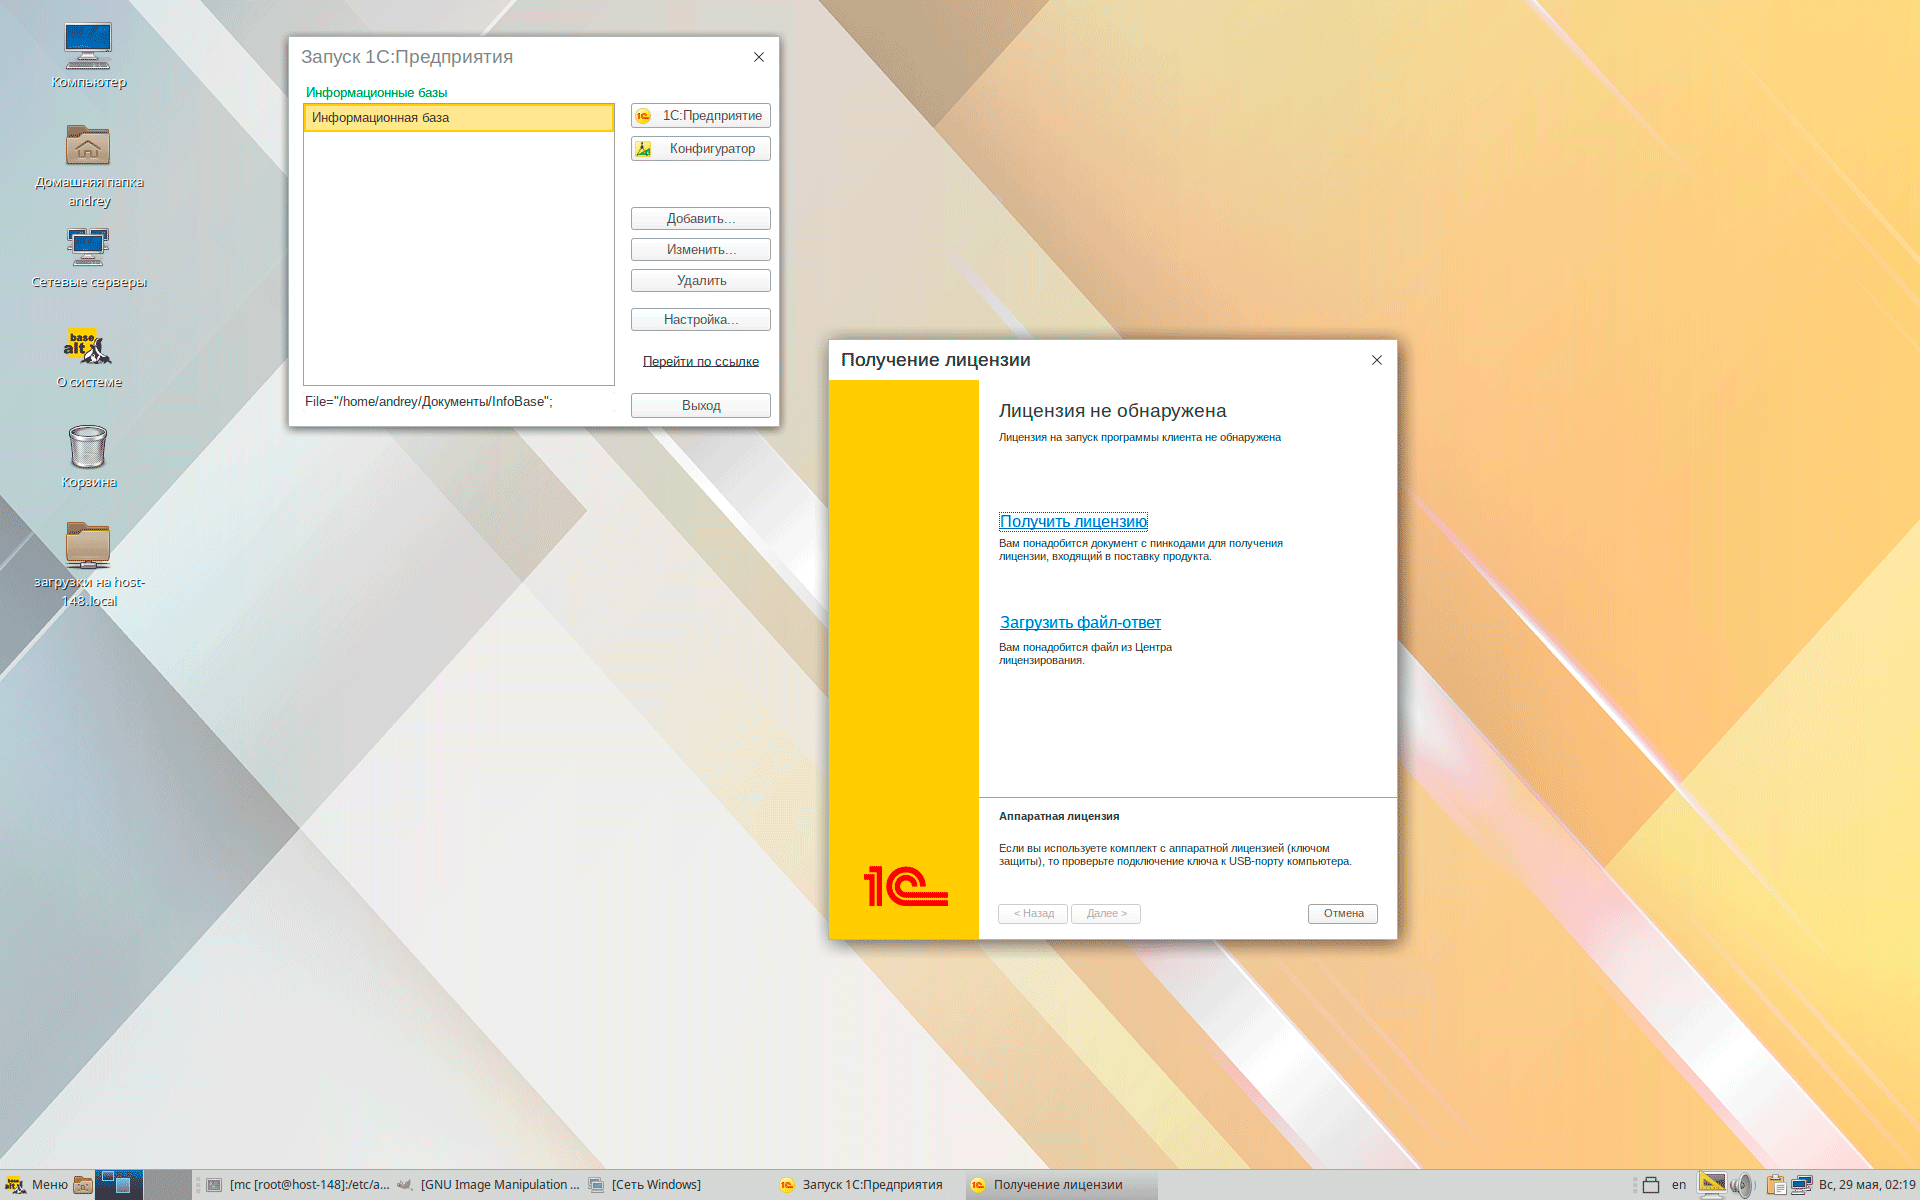
Task: Switch to GNU Image Manipulation taskbar item
Action: pos(488,1185)
